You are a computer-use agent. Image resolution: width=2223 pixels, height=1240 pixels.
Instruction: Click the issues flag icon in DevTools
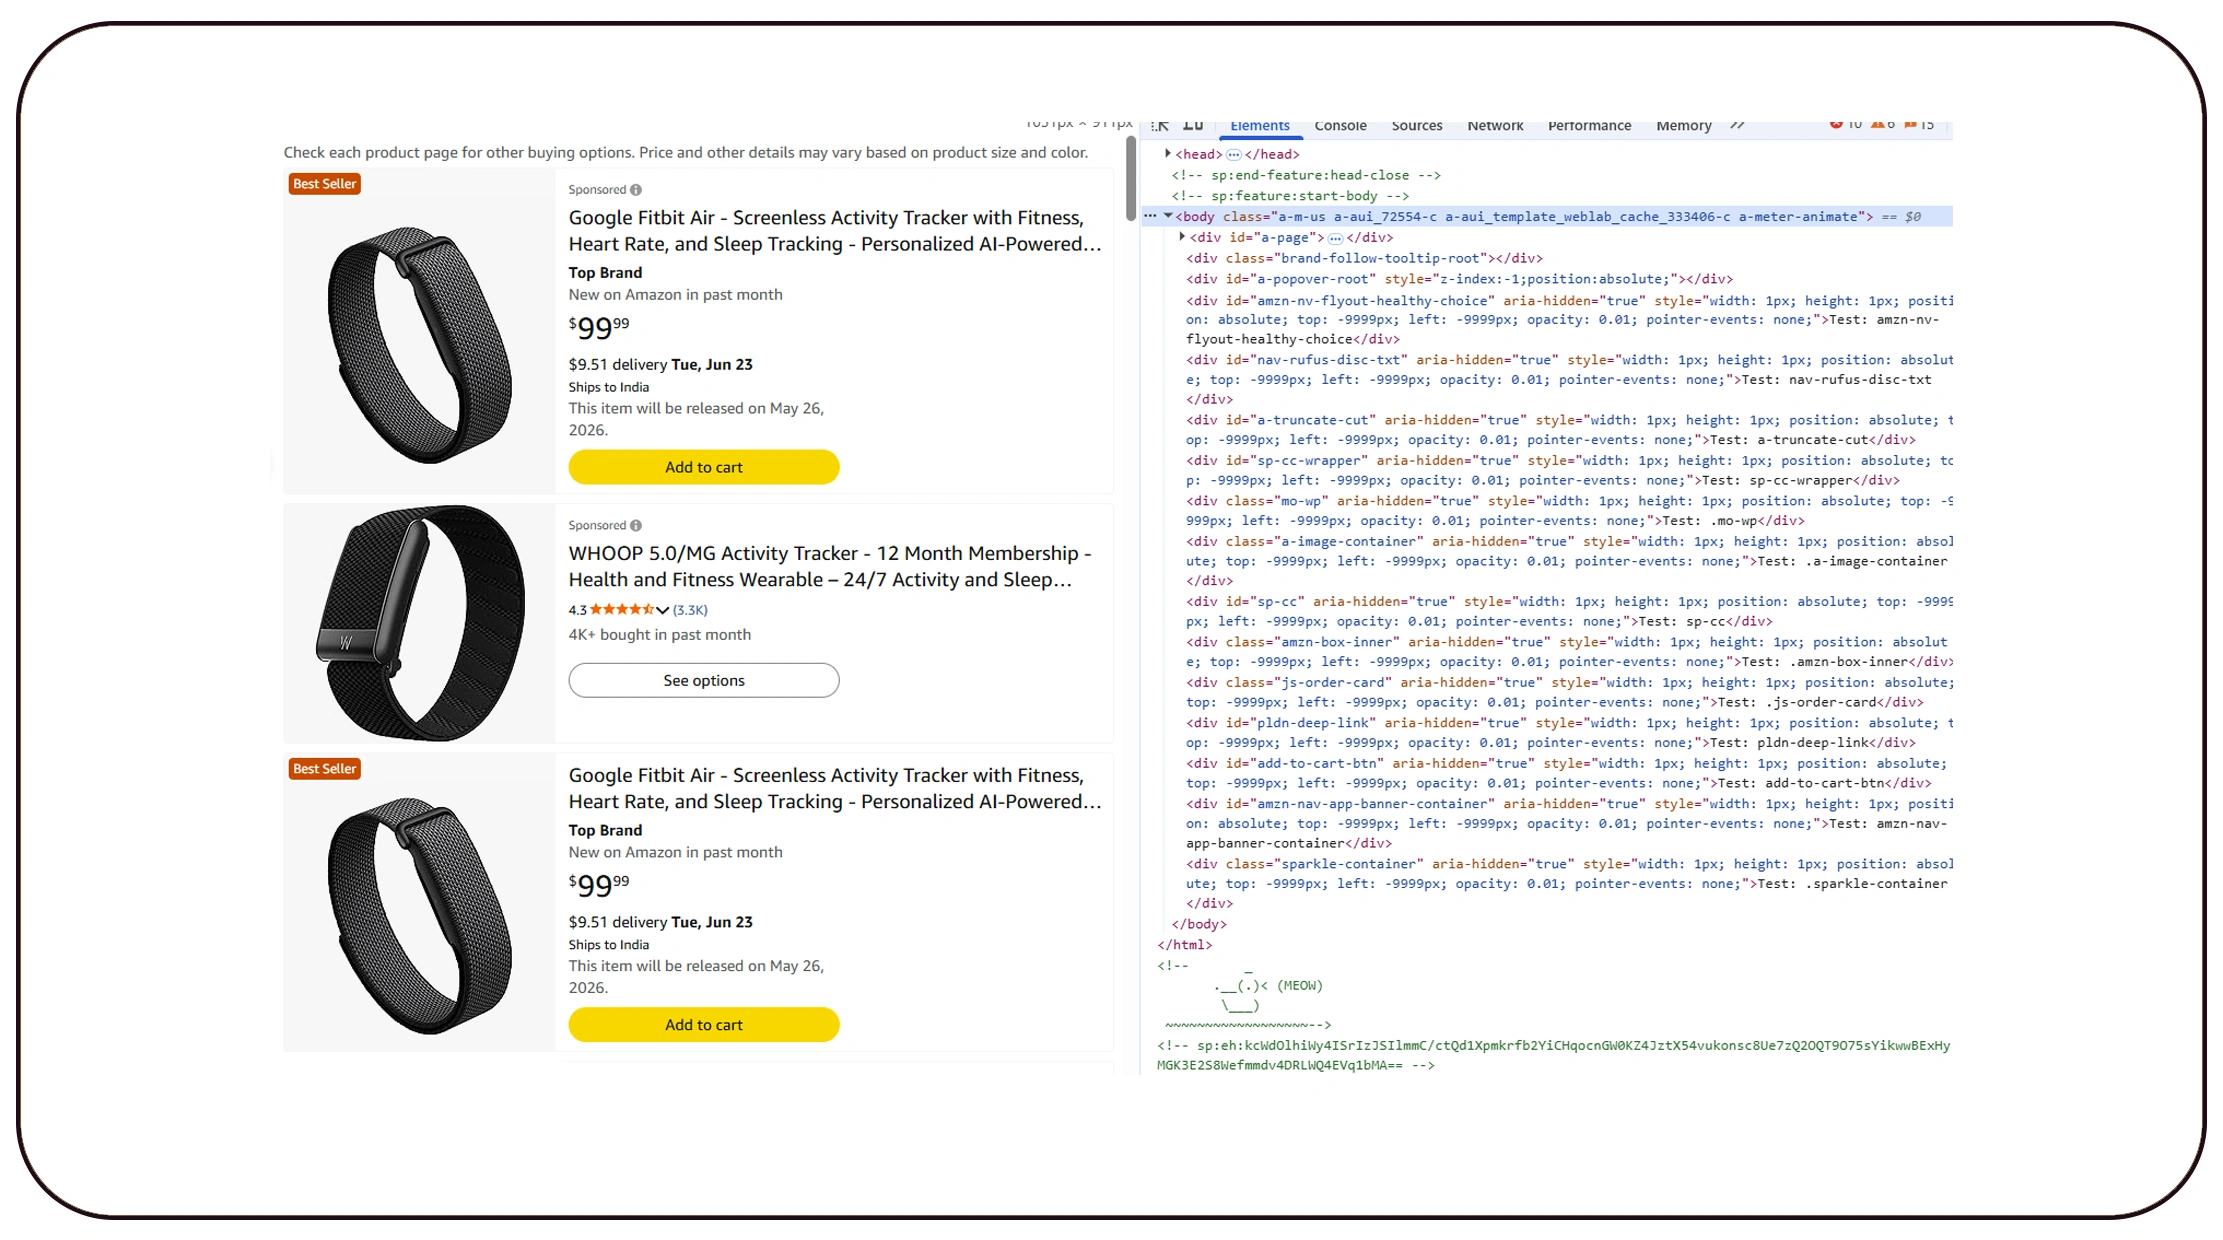[1910, 125]
